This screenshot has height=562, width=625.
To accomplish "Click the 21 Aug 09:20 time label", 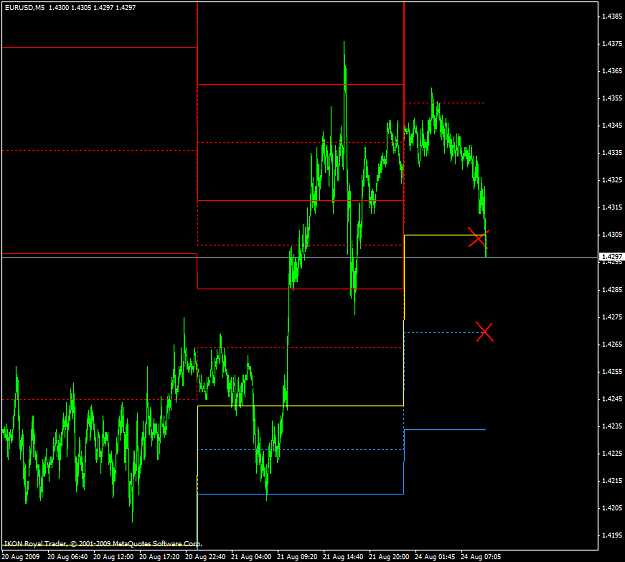I will click(297, 556).
